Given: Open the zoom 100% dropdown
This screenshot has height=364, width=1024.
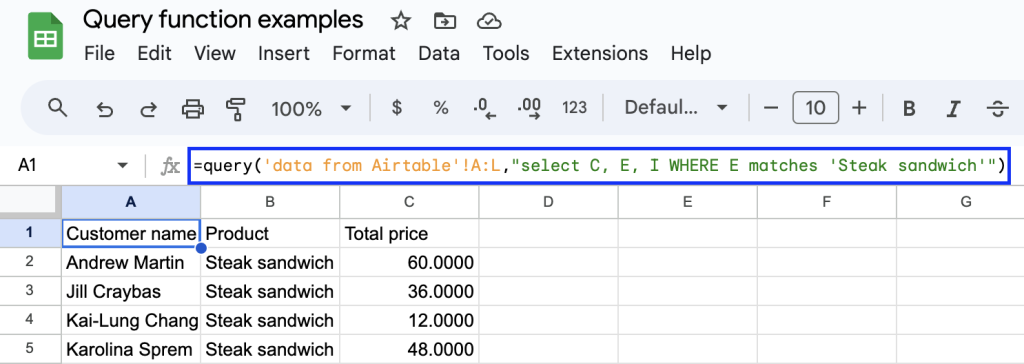Looking at the screenshot, I should (312, 108).
